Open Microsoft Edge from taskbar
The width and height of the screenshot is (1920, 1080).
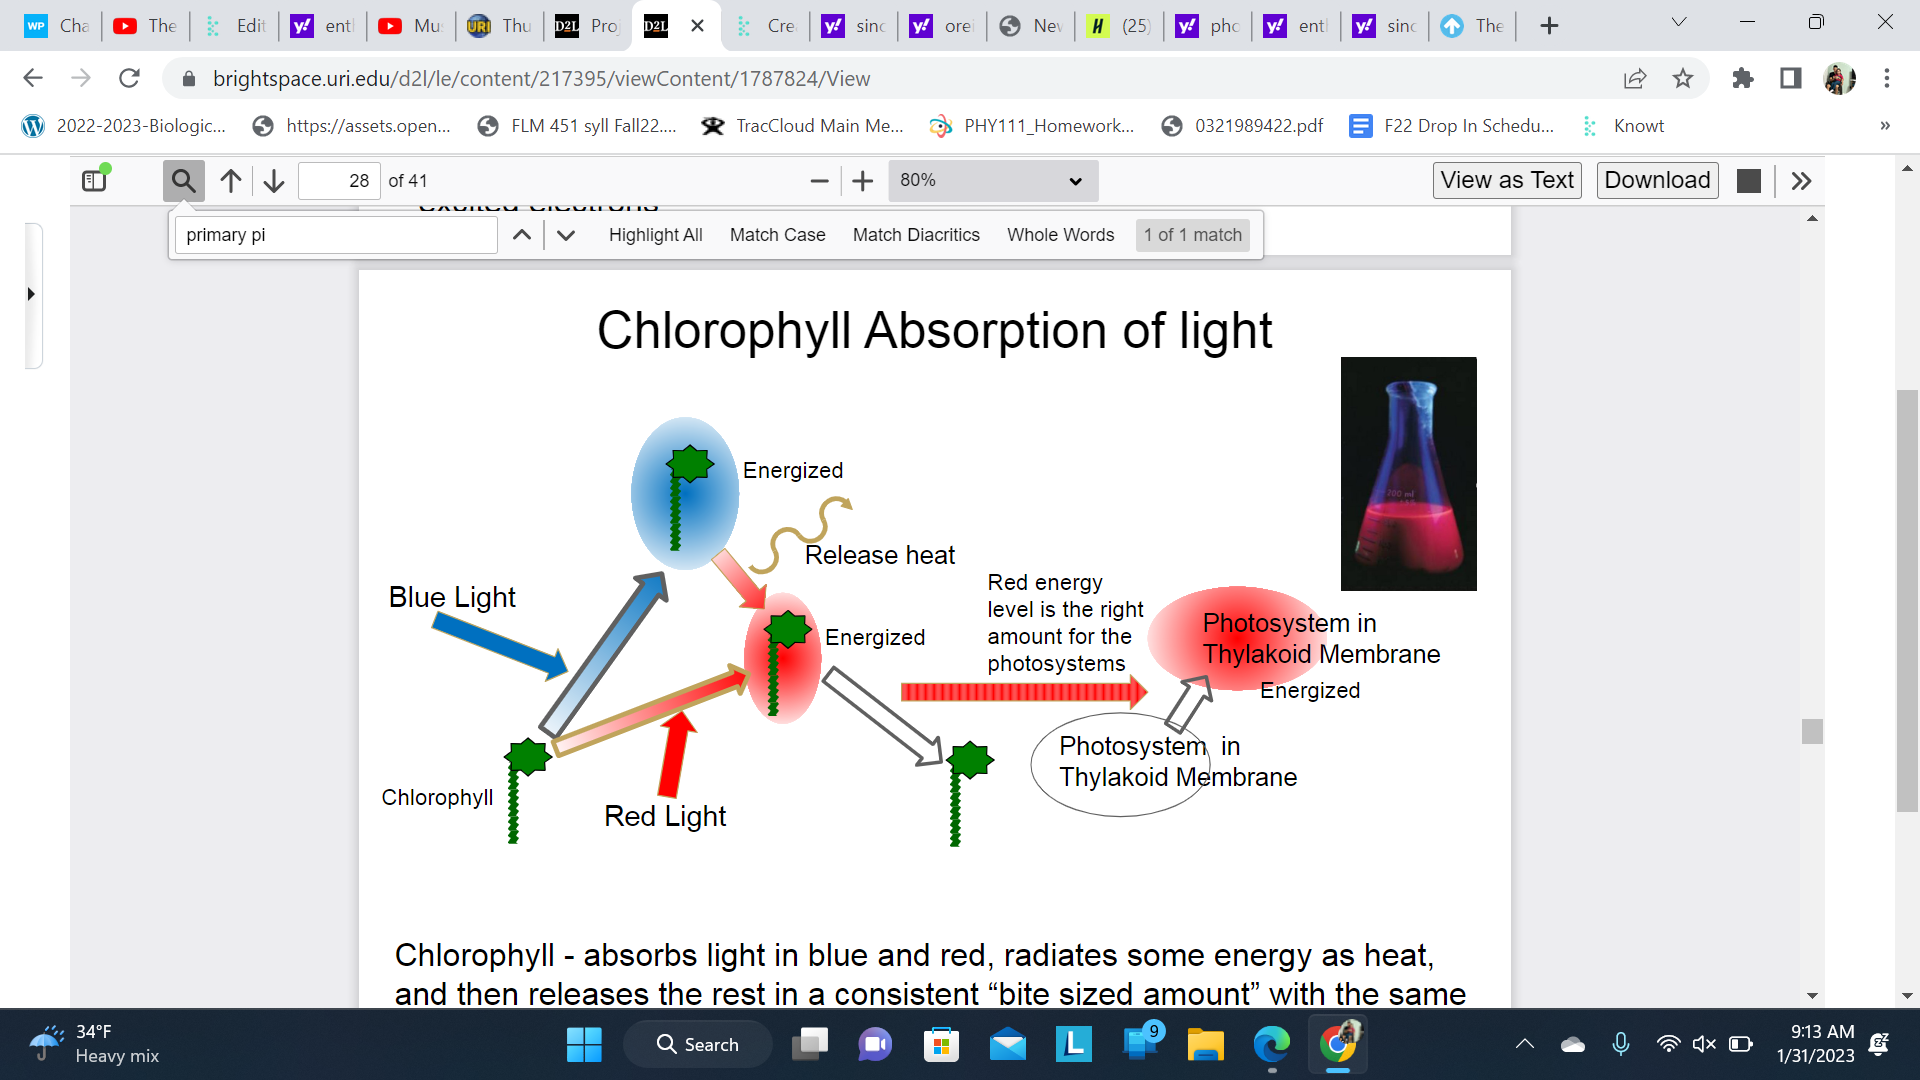(1271, 1044)
